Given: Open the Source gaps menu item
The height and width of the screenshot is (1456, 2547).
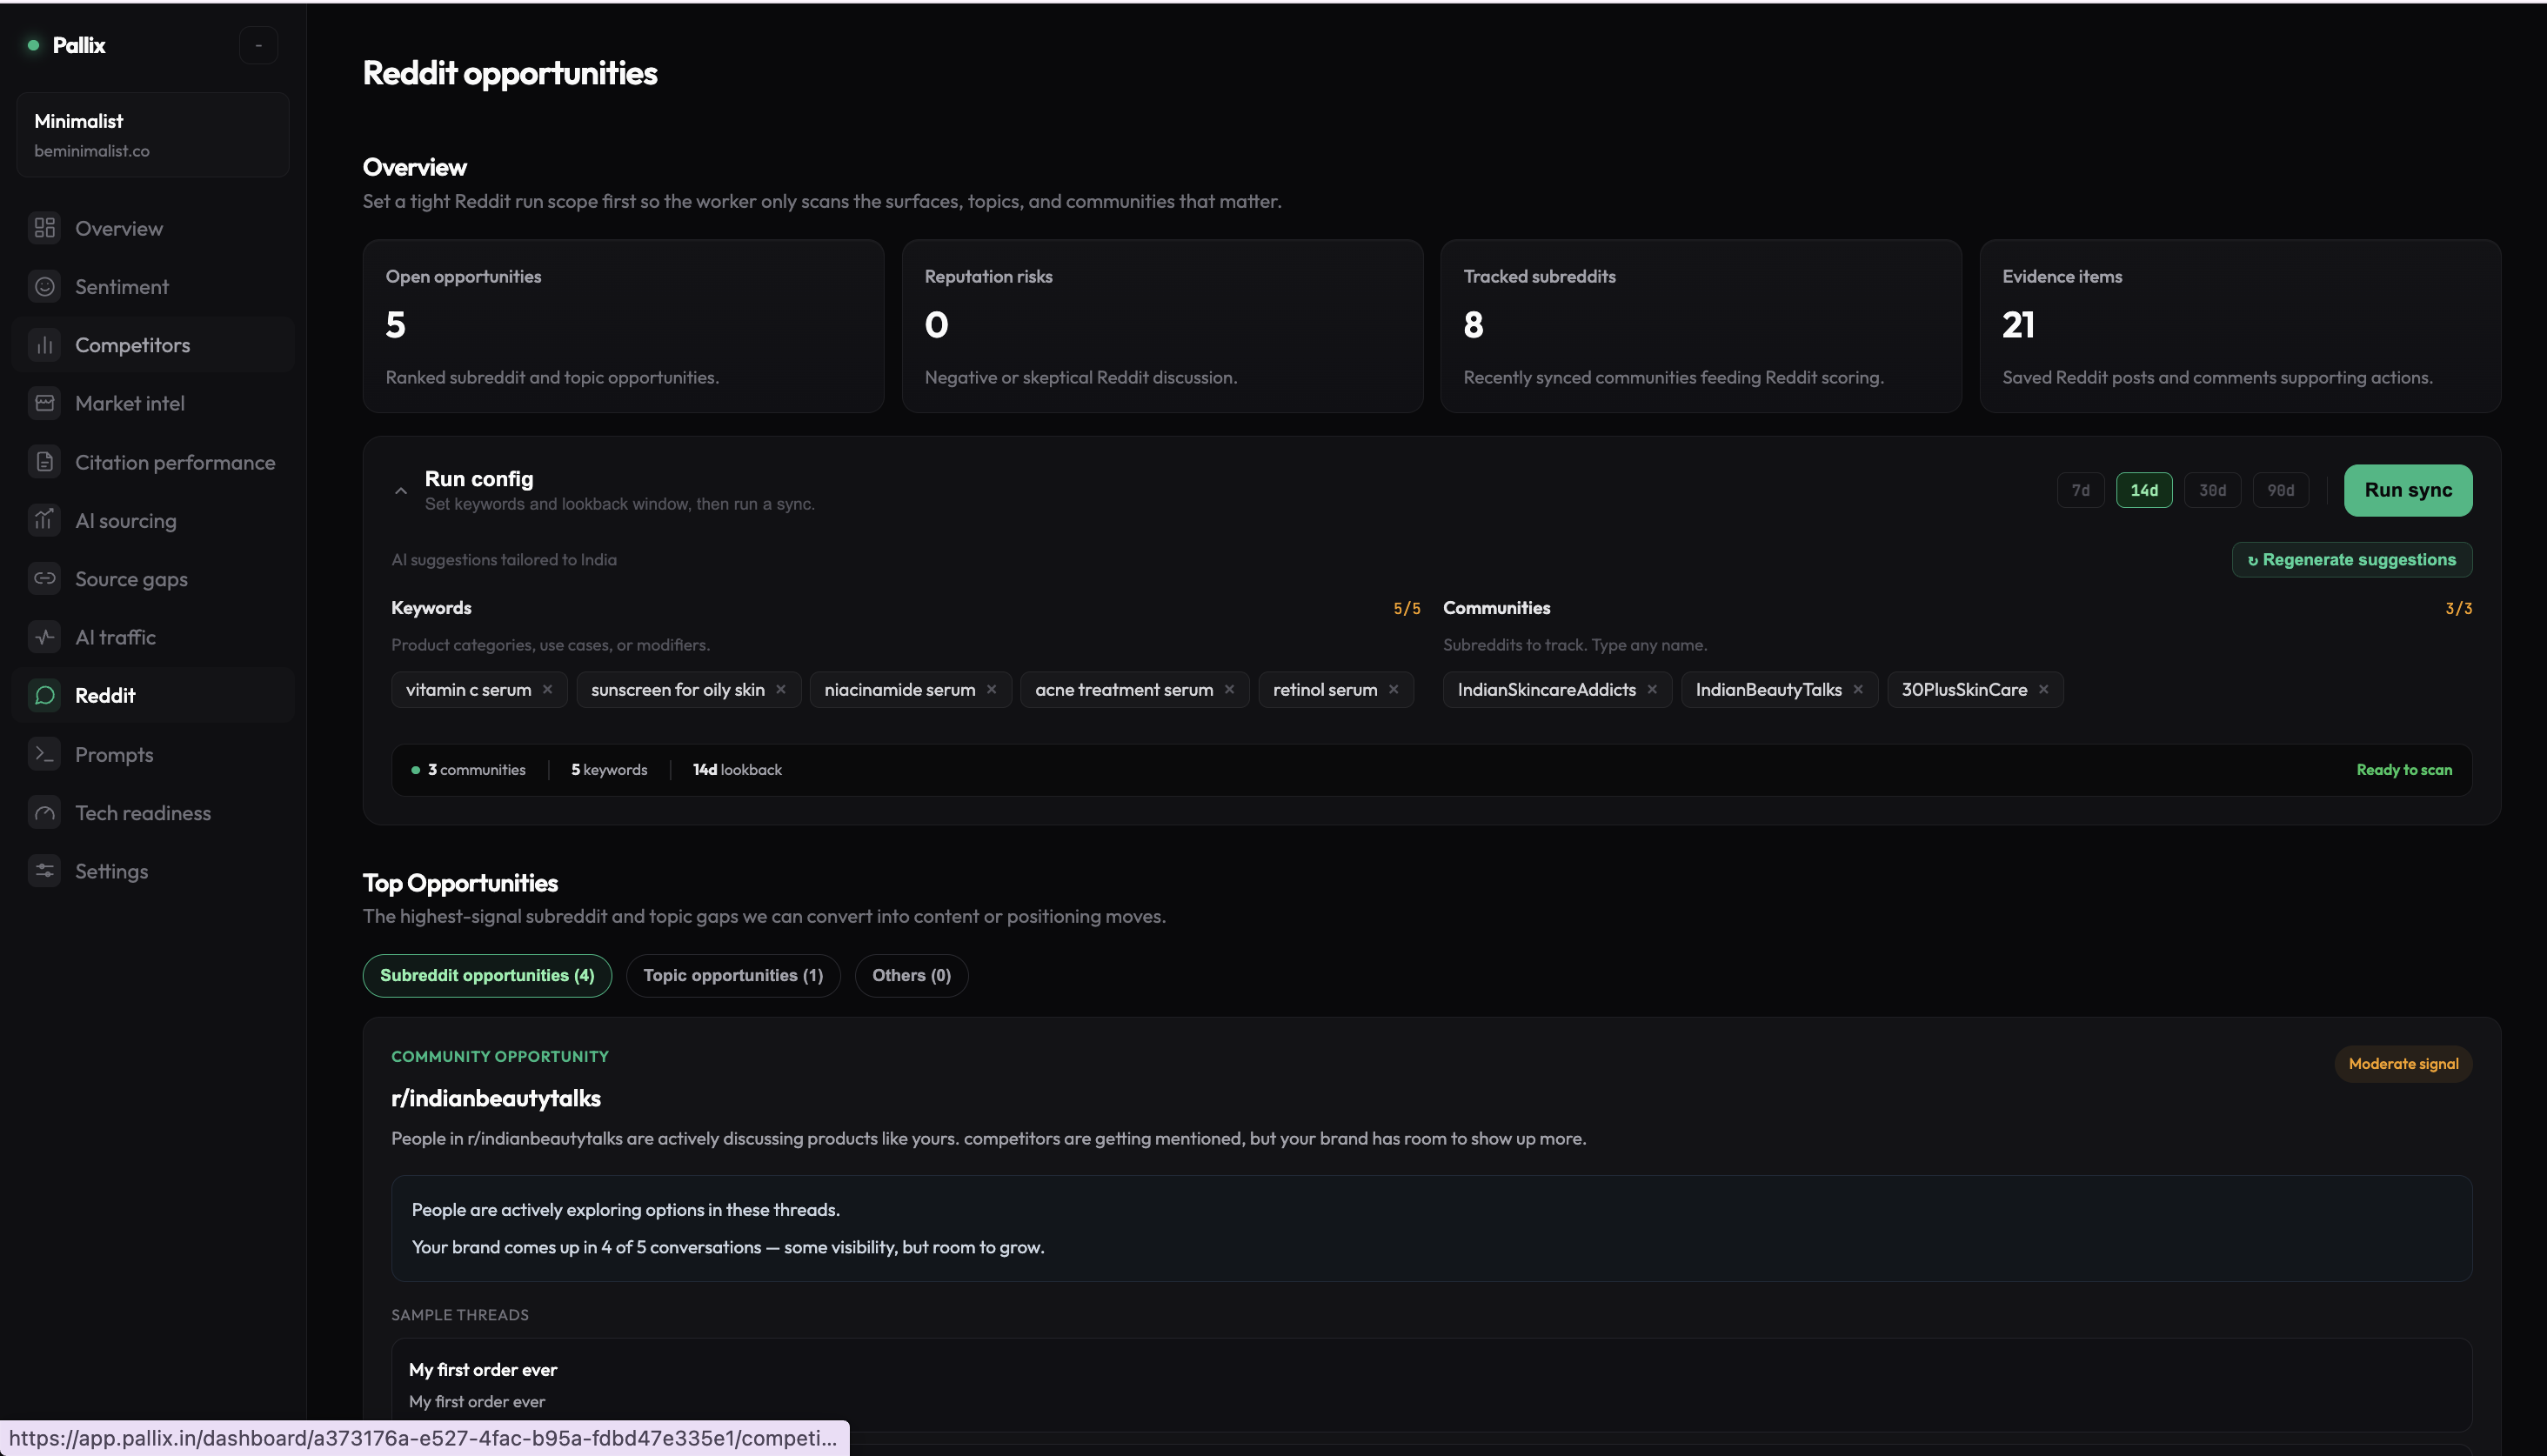Looking at the screenshot, I should coord(152,578).
